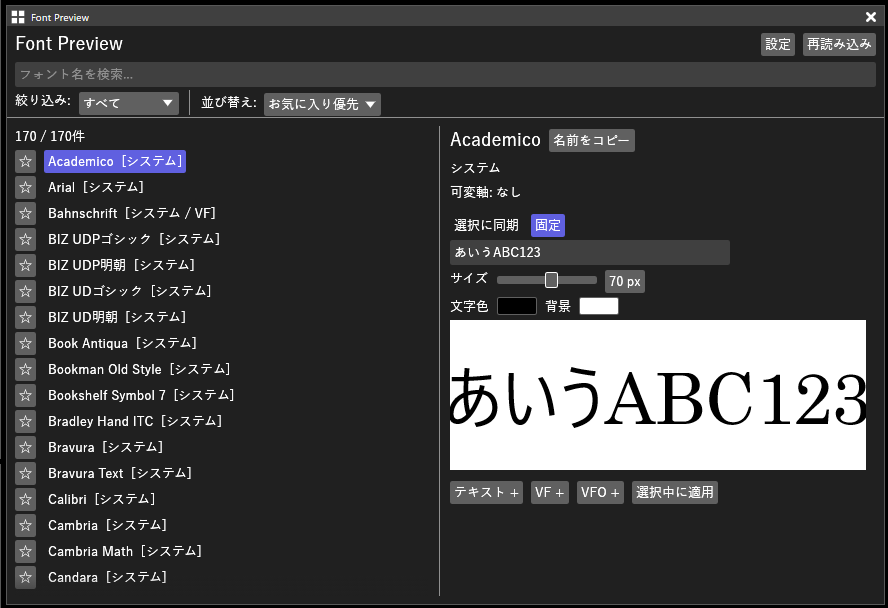The width and height of the screenshot is (888, 608).
Task: Click the star next to Bravura [システム]
Action: click(25, 448)
